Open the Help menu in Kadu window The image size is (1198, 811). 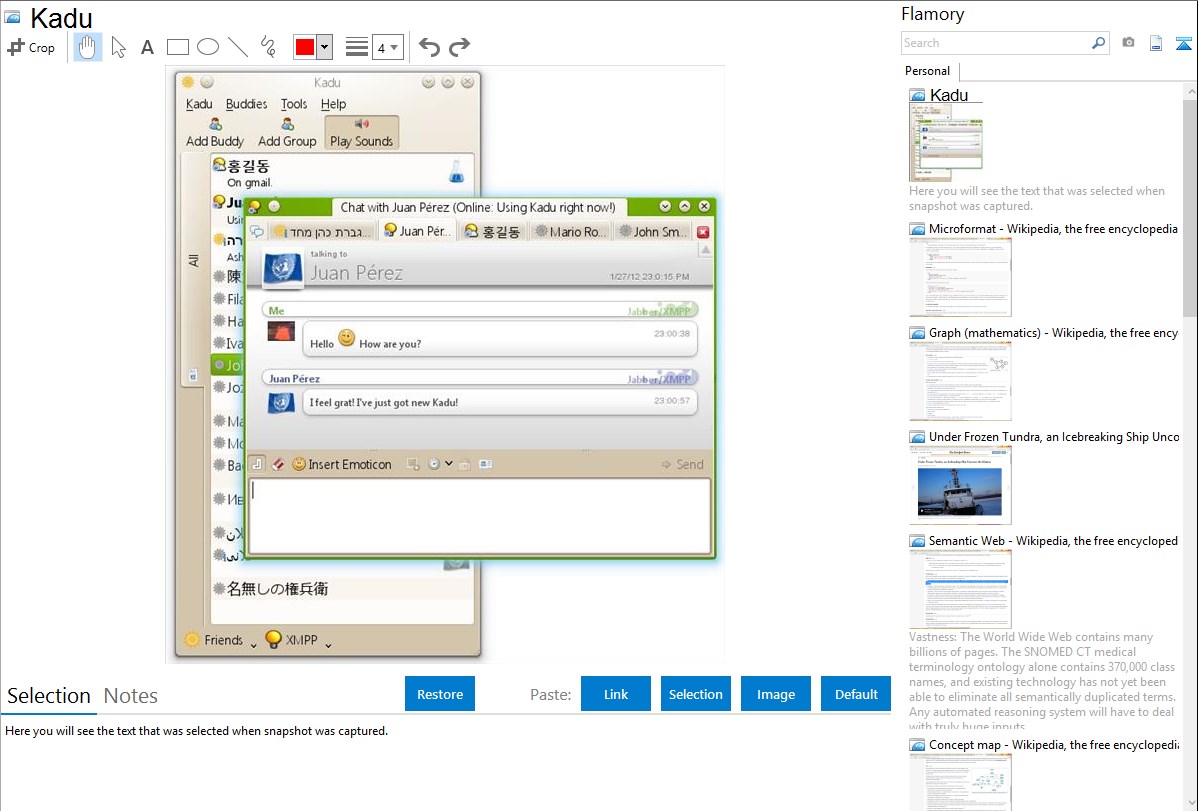tap(333, 104)
